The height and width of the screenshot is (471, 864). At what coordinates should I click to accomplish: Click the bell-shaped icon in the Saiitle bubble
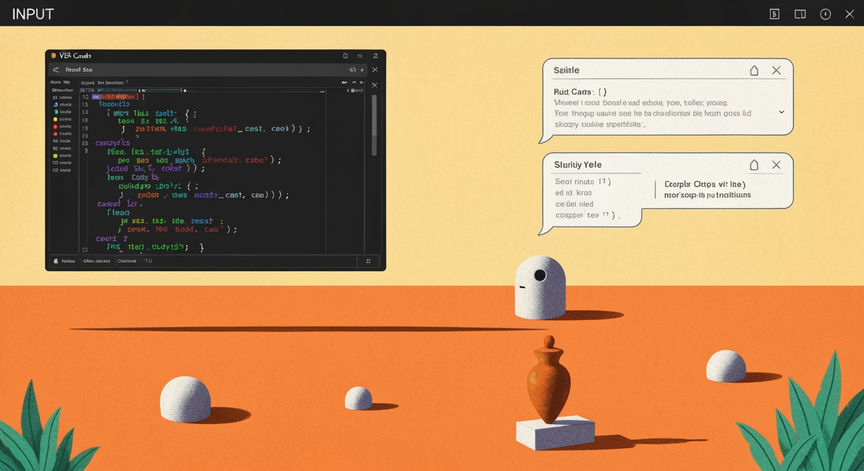(x=754, y=71)
